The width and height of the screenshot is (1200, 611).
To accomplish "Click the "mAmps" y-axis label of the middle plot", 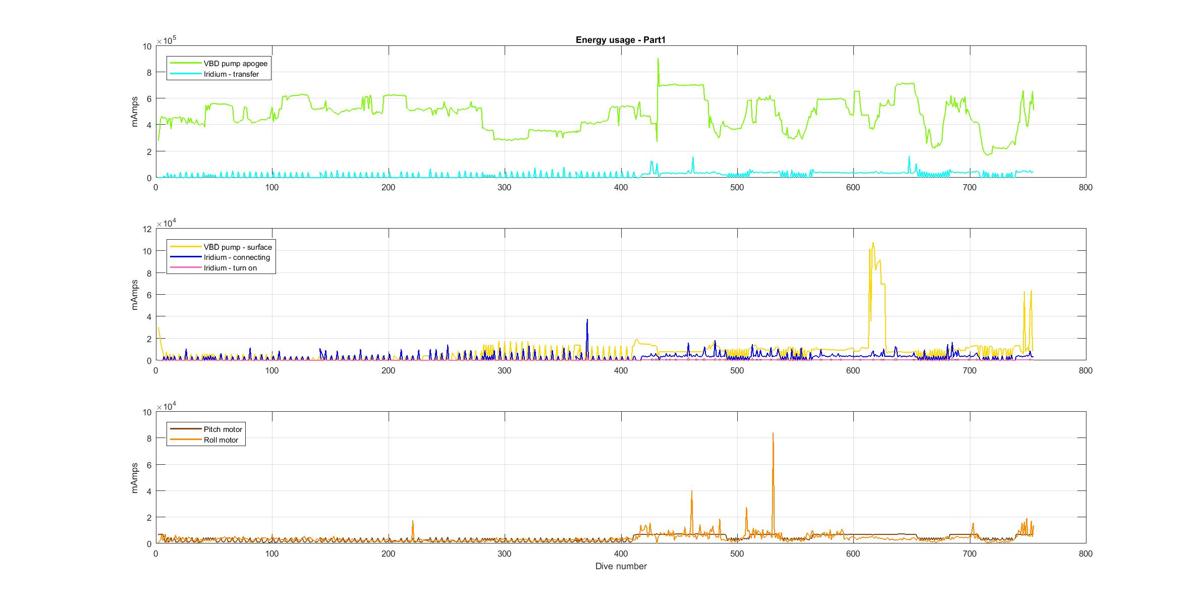I will pos(135,295).
